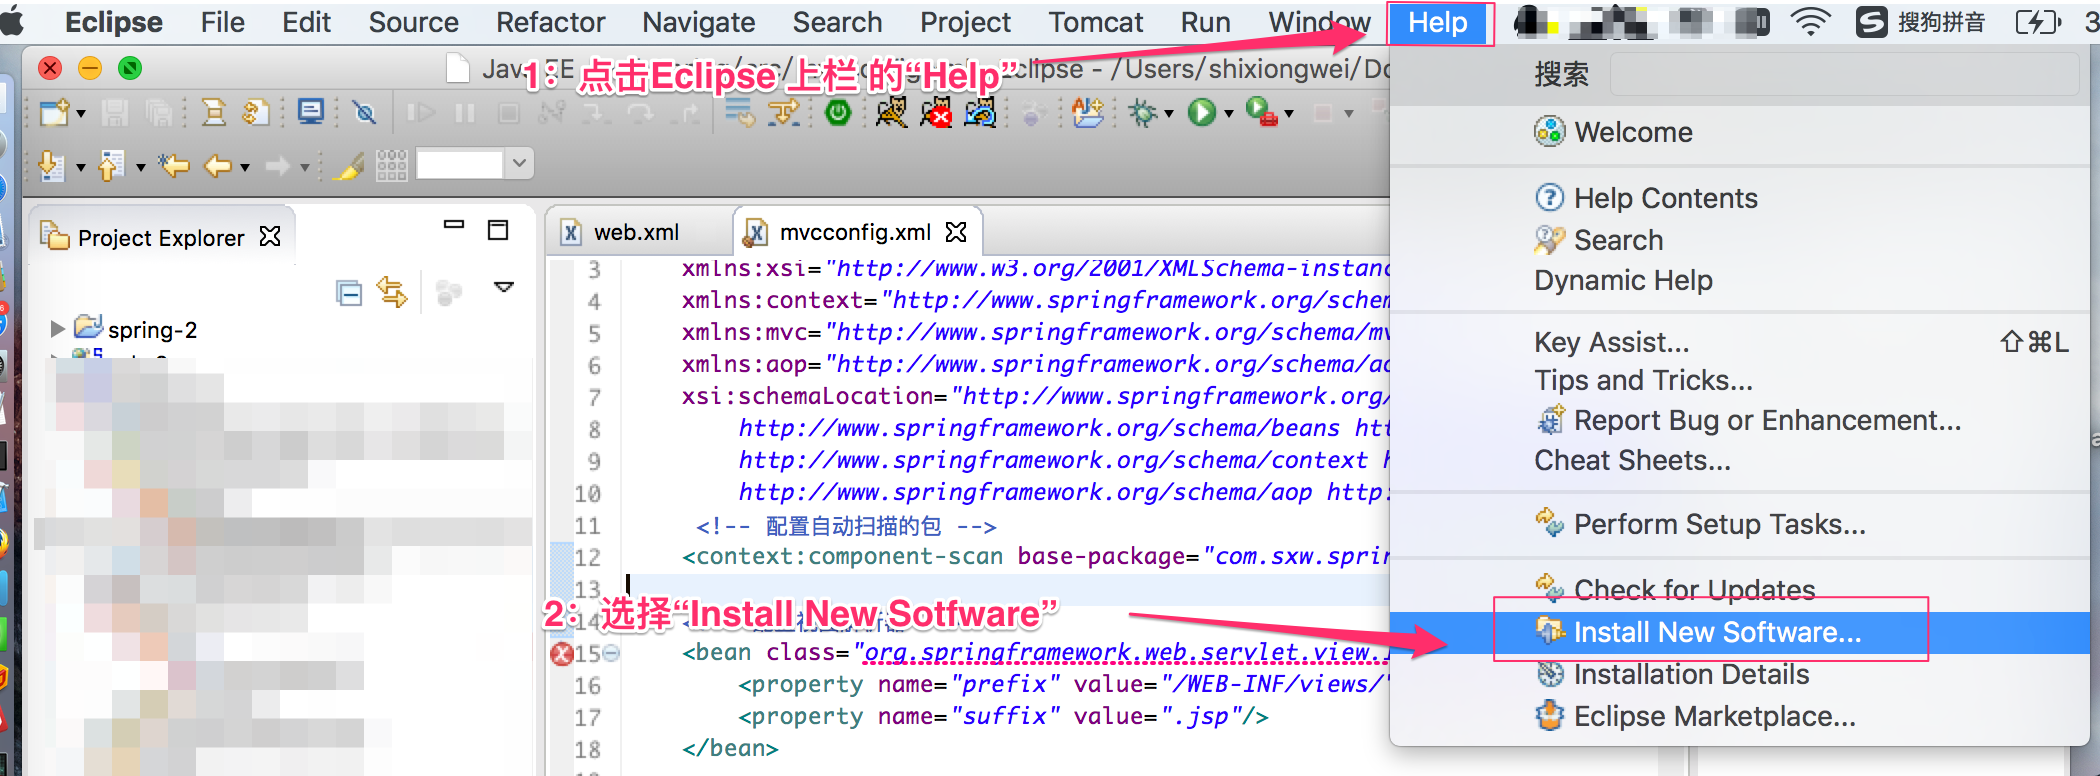
Task: Toggle Link with Editor in Project Explorer
Action: coord(392,292)
